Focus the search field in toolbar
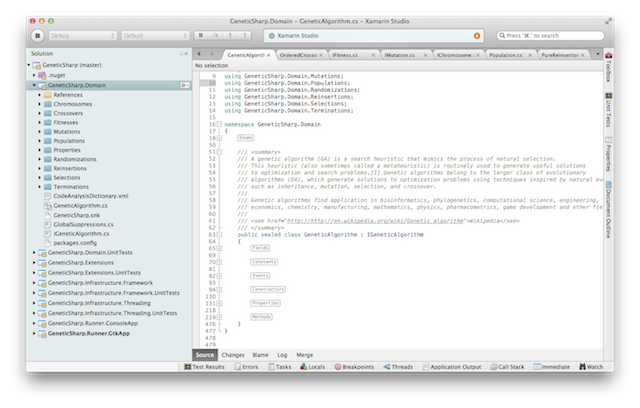640x408 pixels. [550, 35]
